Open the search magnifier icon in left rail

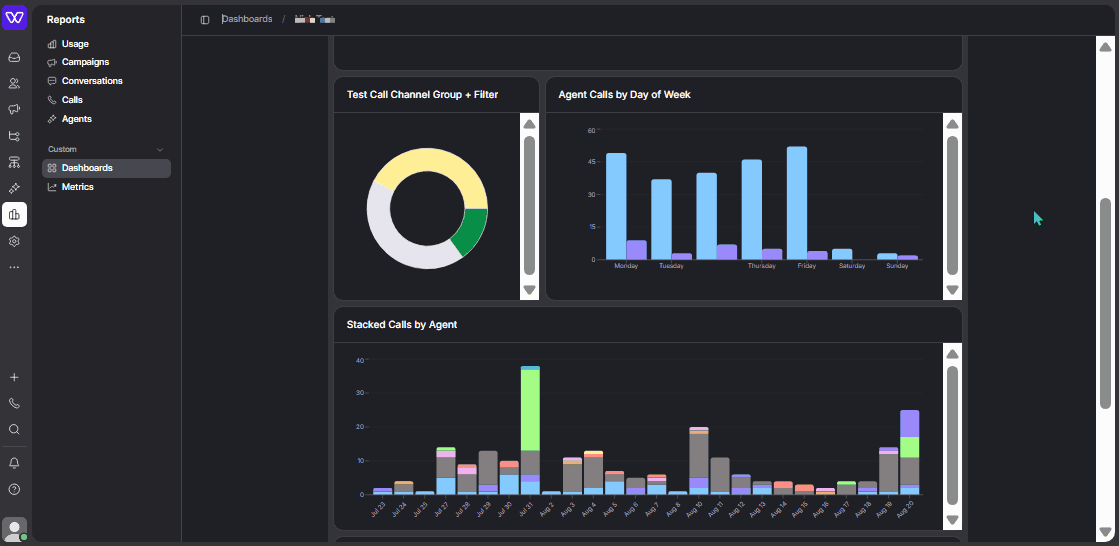[14, 430]
